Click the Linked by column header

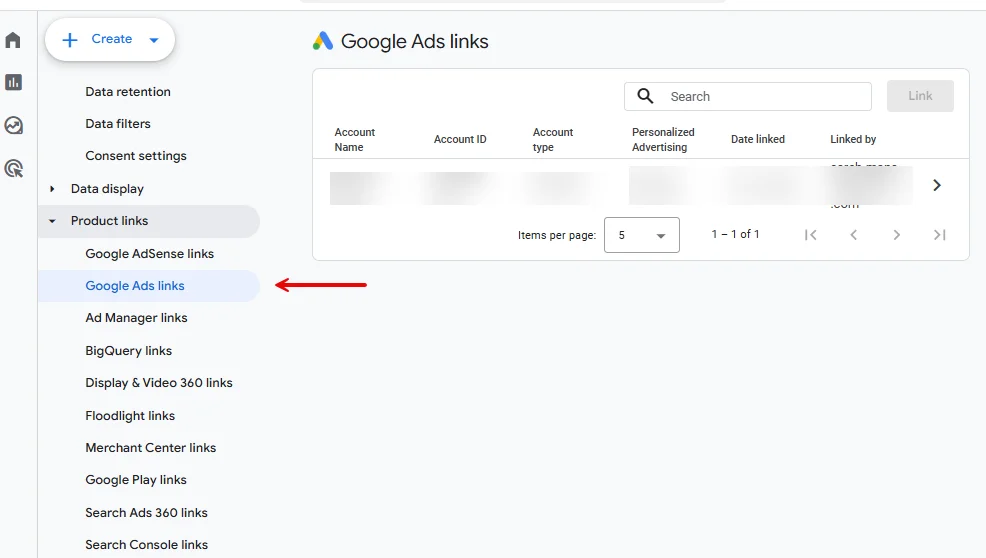click(x=853, y=139)
